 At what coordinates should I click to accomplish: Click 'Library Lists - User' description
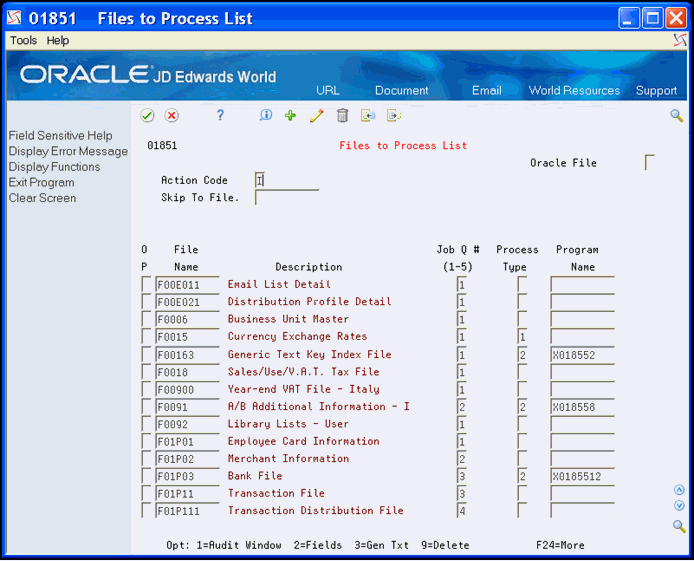pos(288,423)
